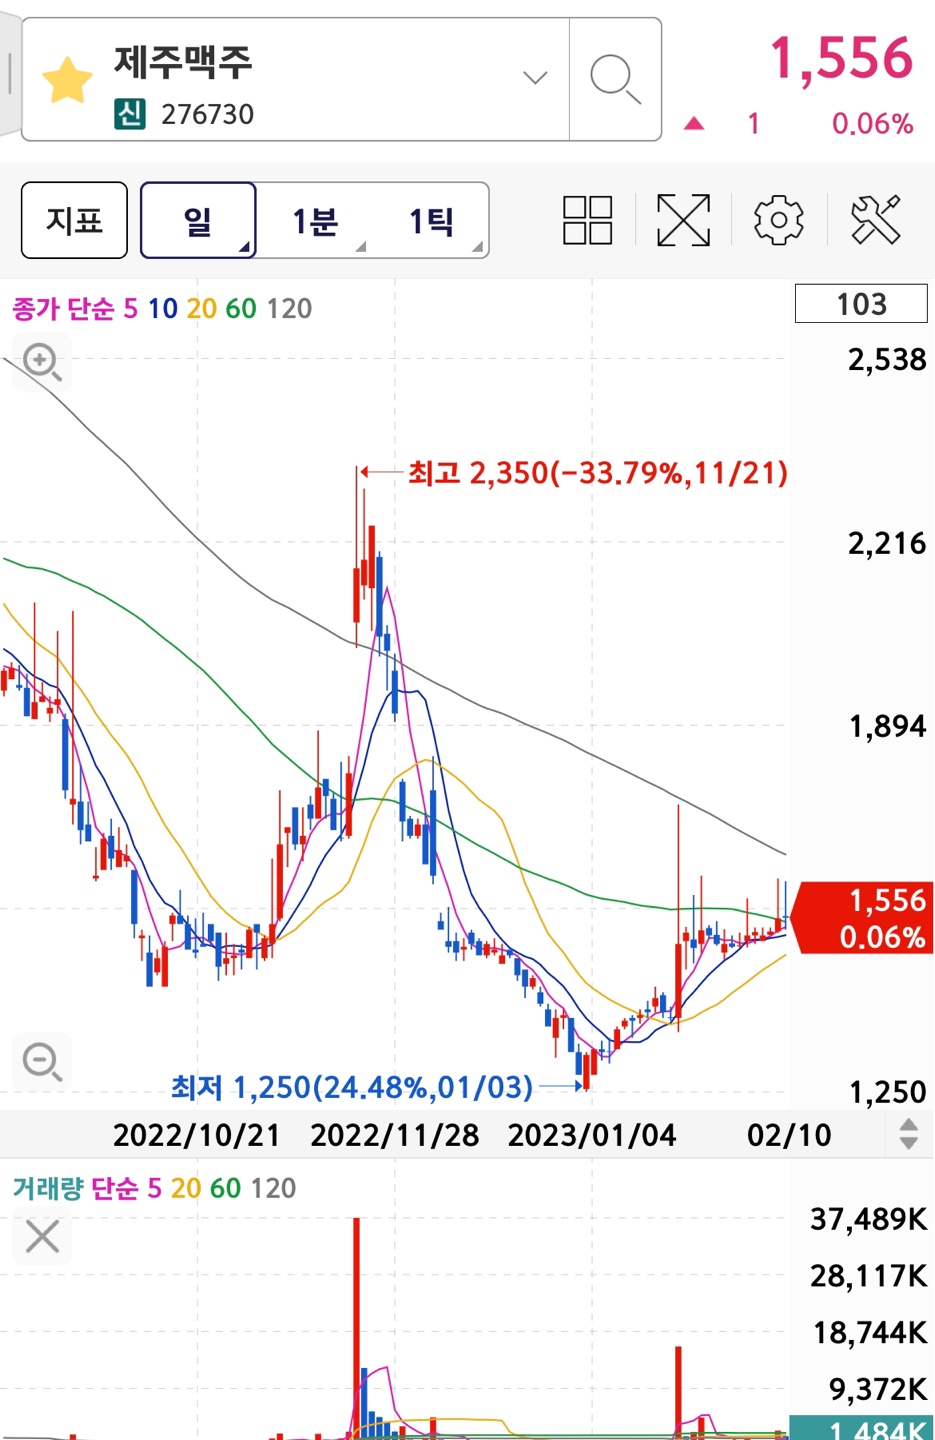Zoom out the chart with minus magnifier

pos(42,1061)
